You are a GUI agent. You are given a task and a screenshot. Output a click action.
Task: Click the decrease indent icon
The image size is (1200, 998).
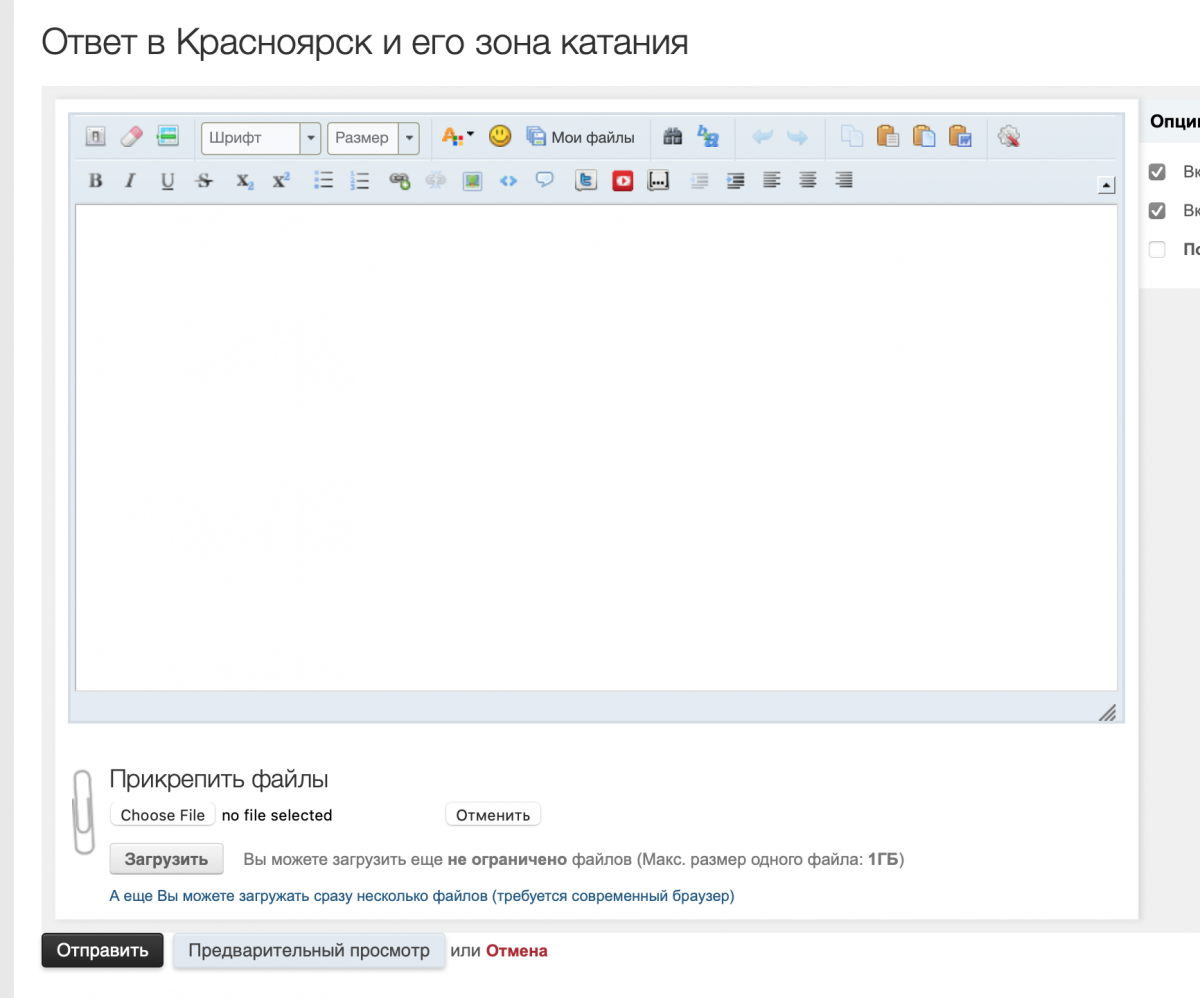click(x=699, y=181)
